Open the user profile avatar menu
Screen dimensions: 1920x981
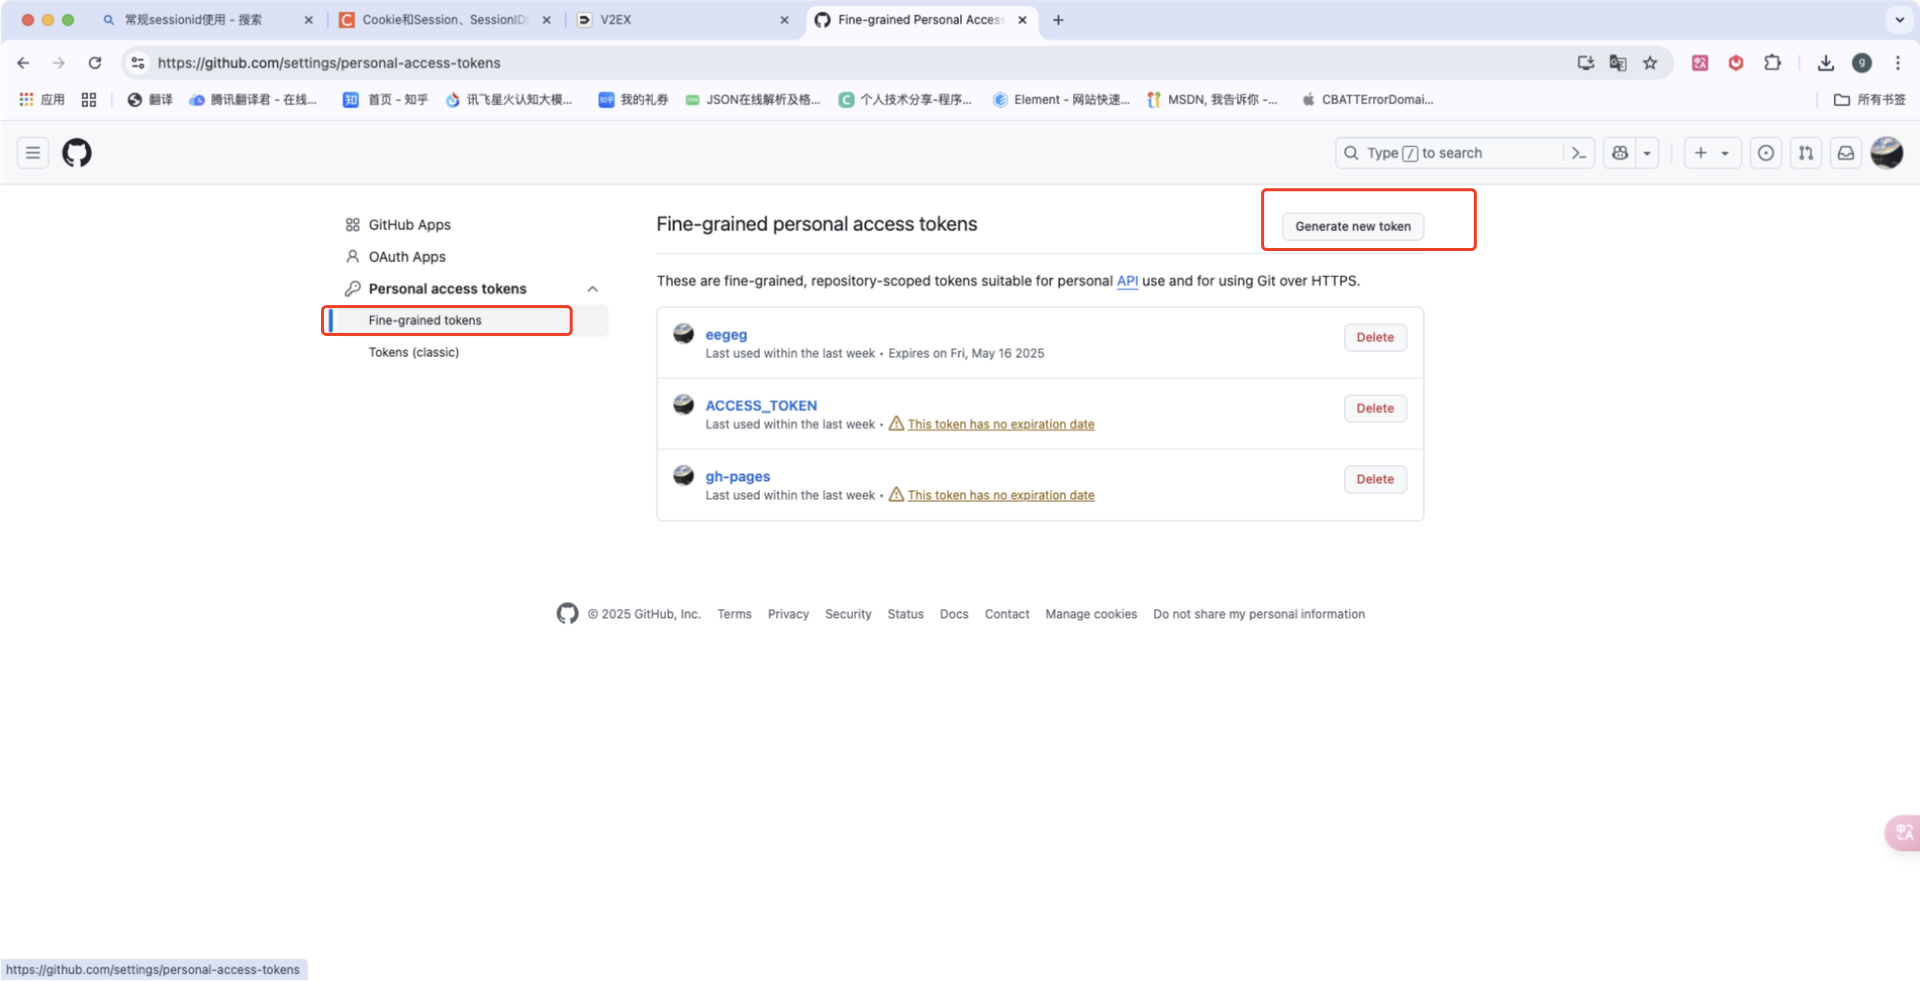coord(1887,153)
